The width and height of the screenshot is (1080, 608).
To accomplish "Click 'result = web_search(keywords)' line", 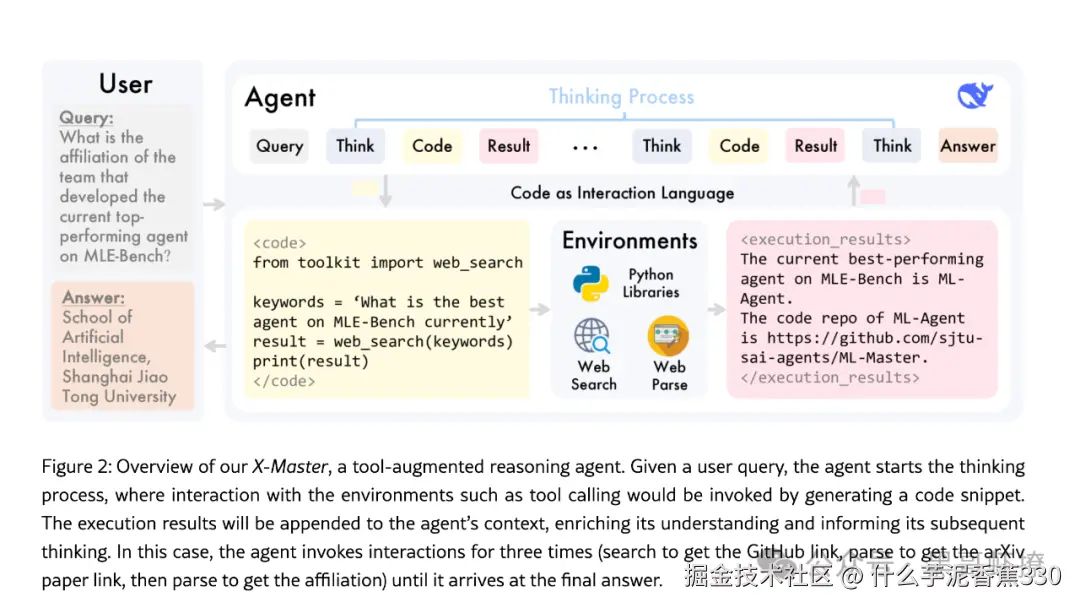I will pyautogui.click(x=383, y=342).
